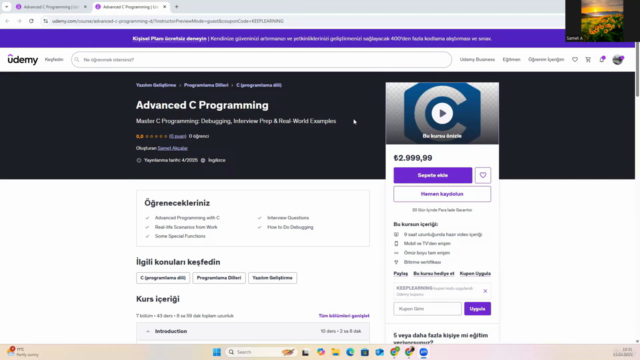Open Öğrenim İçeriğim menu item
This screenshot has height=360, width=640.
pyautogui.click(x=546, y=60)
